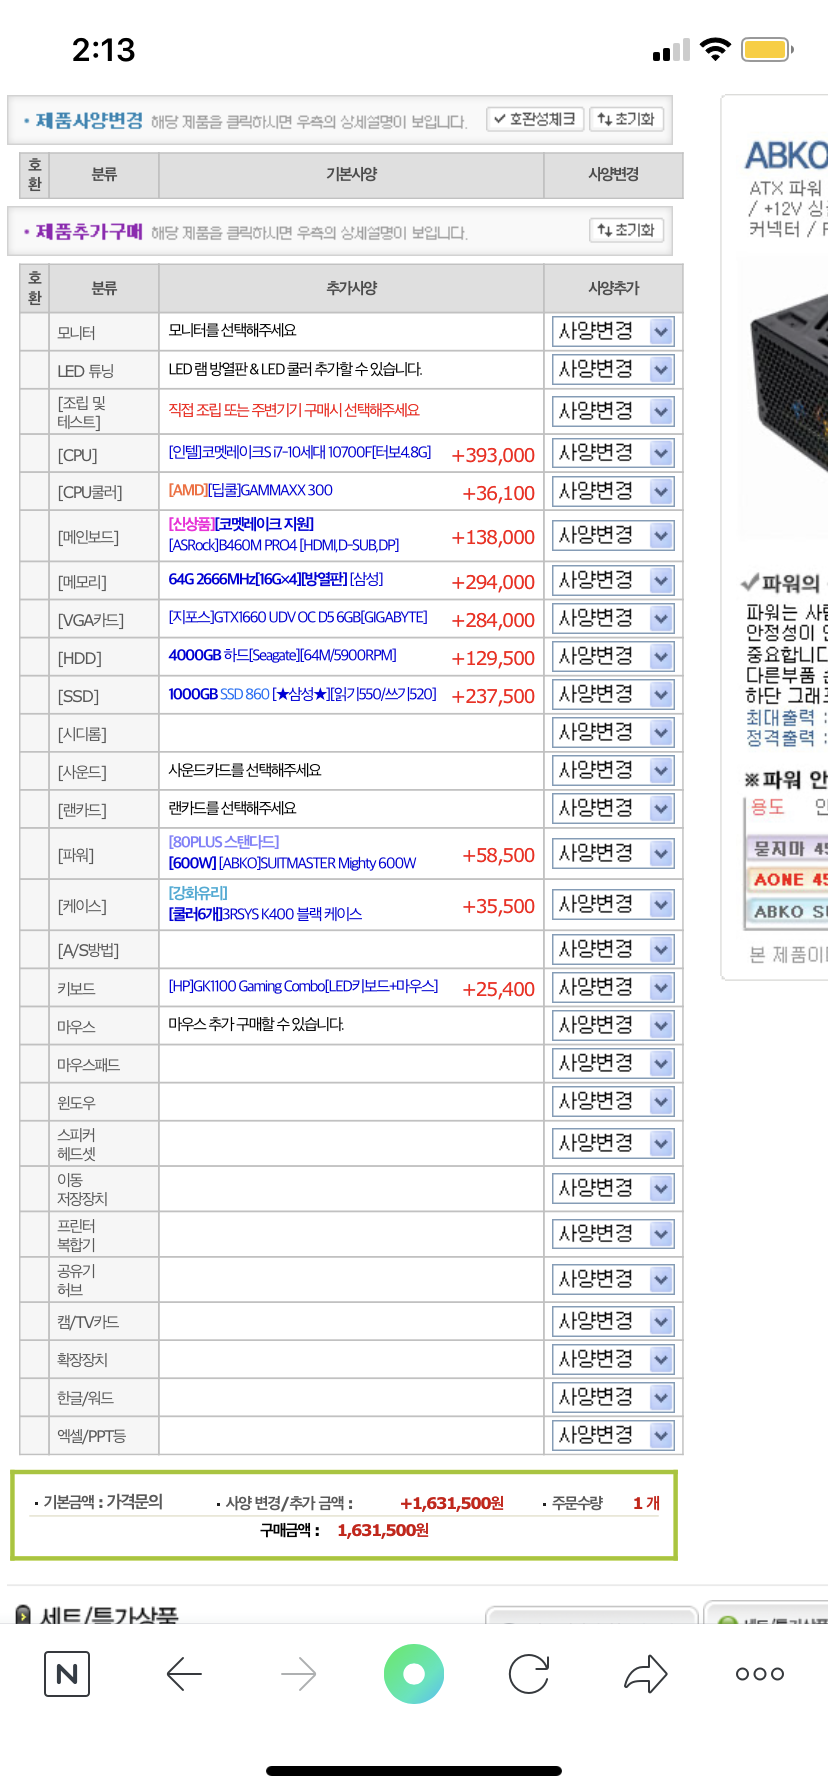Select the 64G 2666MHz memory link

point(276,579)
